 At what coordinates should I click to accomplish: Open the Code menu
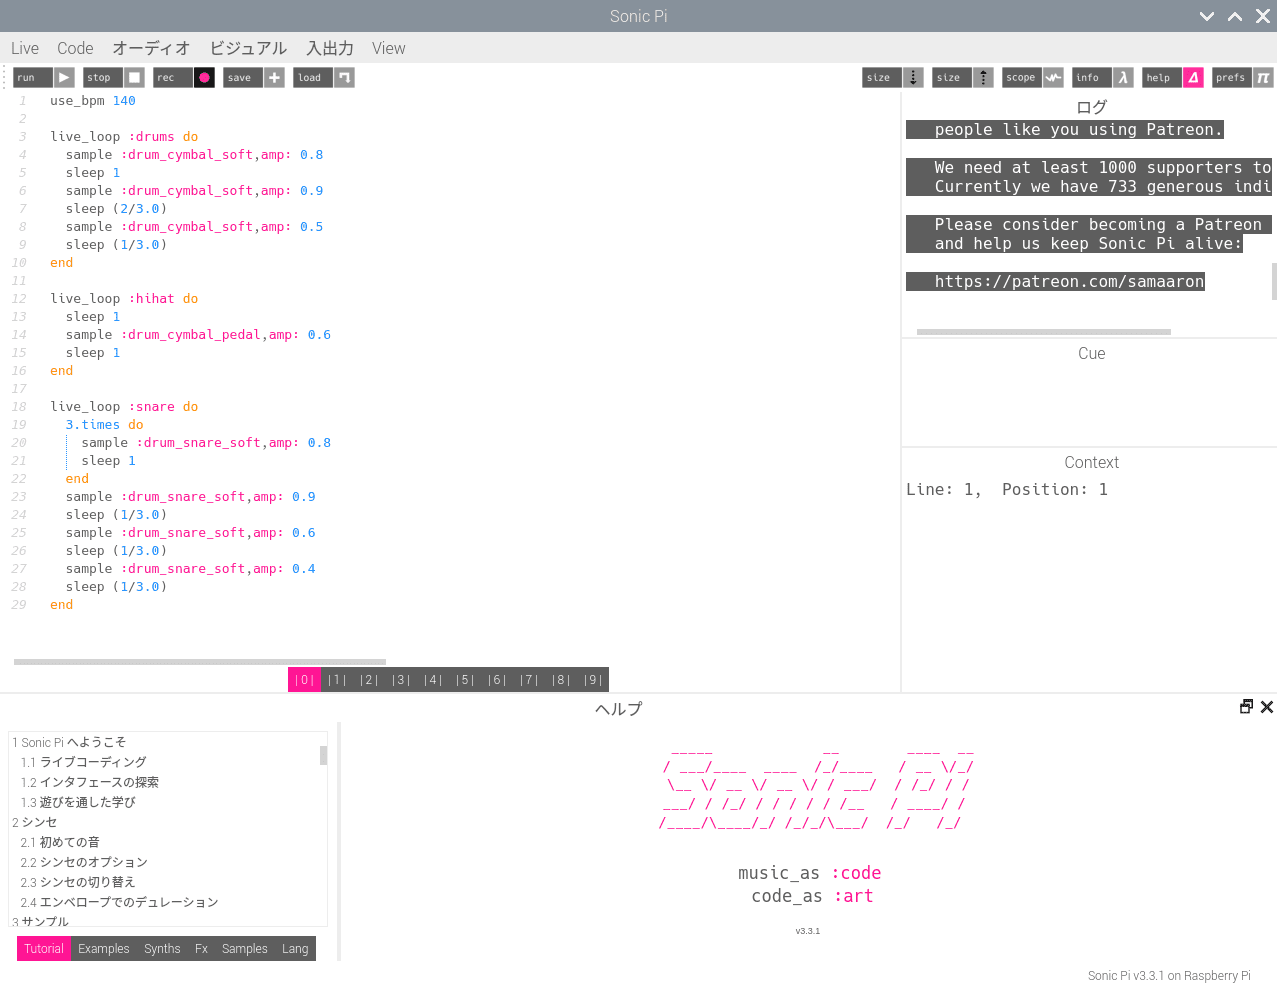click(x=75, y=48)
